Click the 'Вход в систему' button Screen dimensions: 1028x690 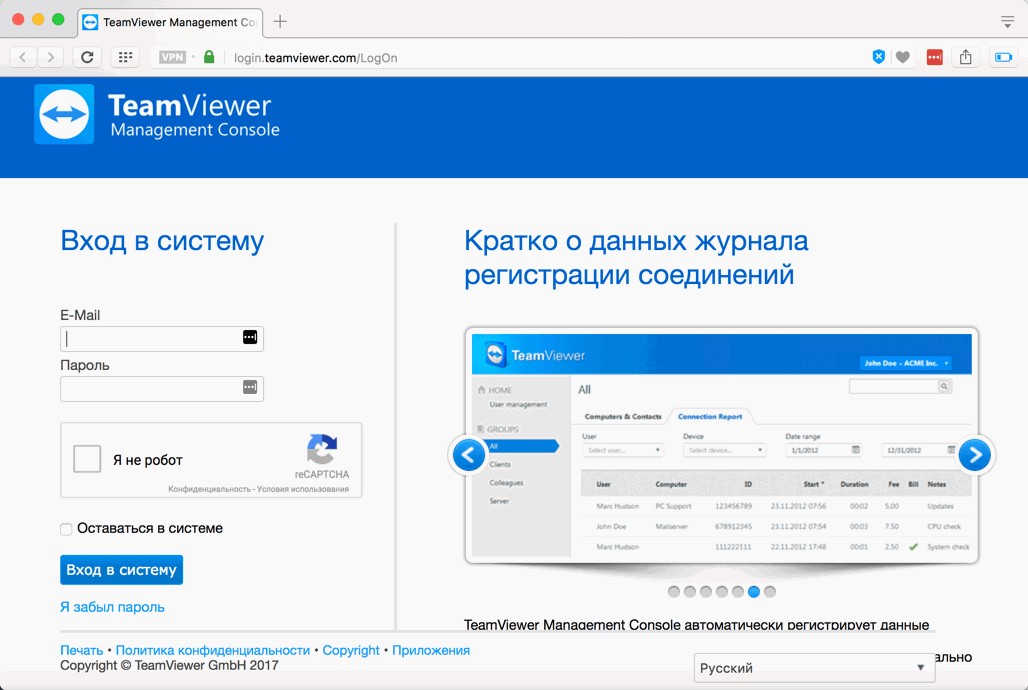tap(121, 570)
